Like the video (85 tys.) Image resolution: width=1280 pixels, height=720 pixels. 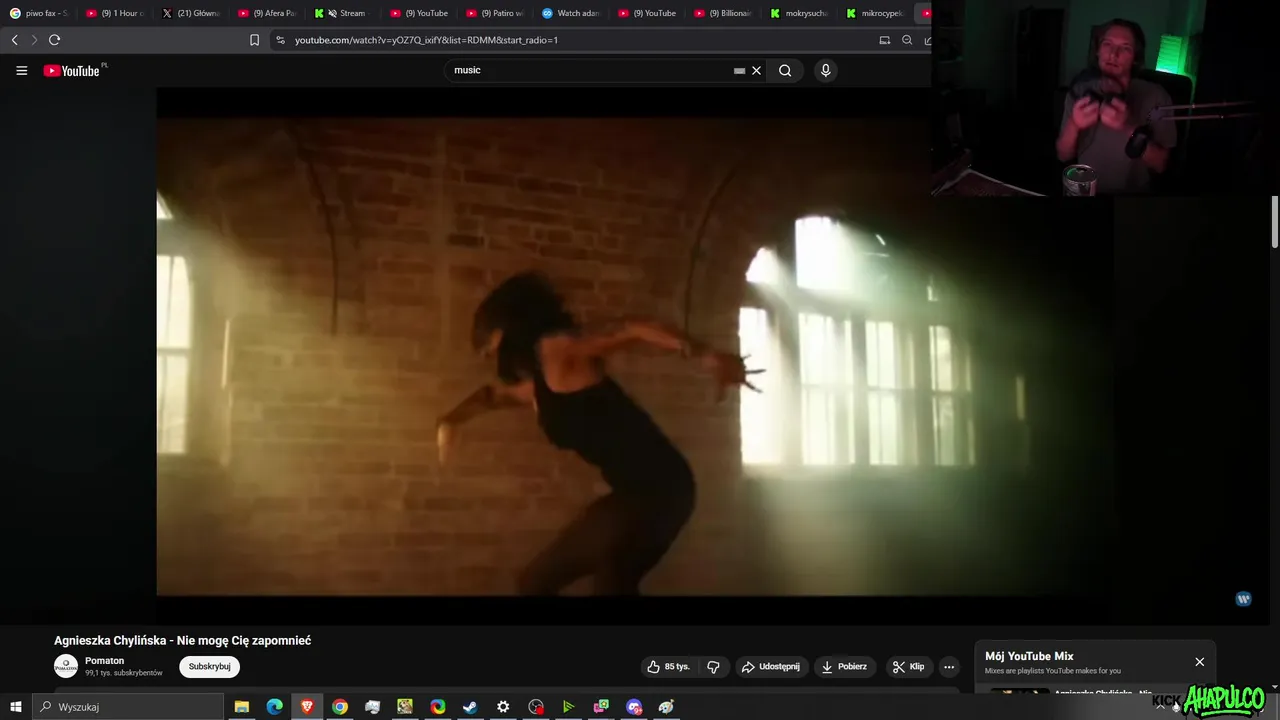coord(668,667)
